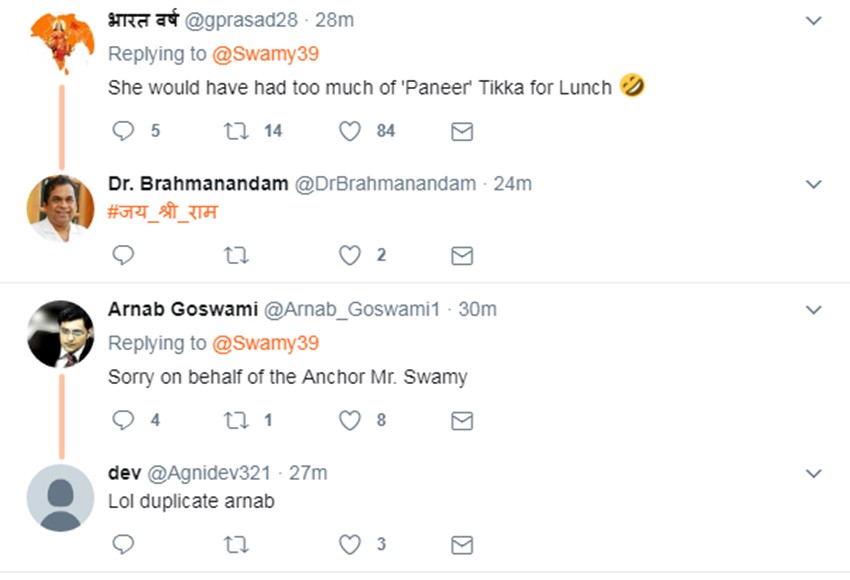Open more options on the @gprasad28 tweet
This screenshot has width=850, height=580.
(814, 21)
